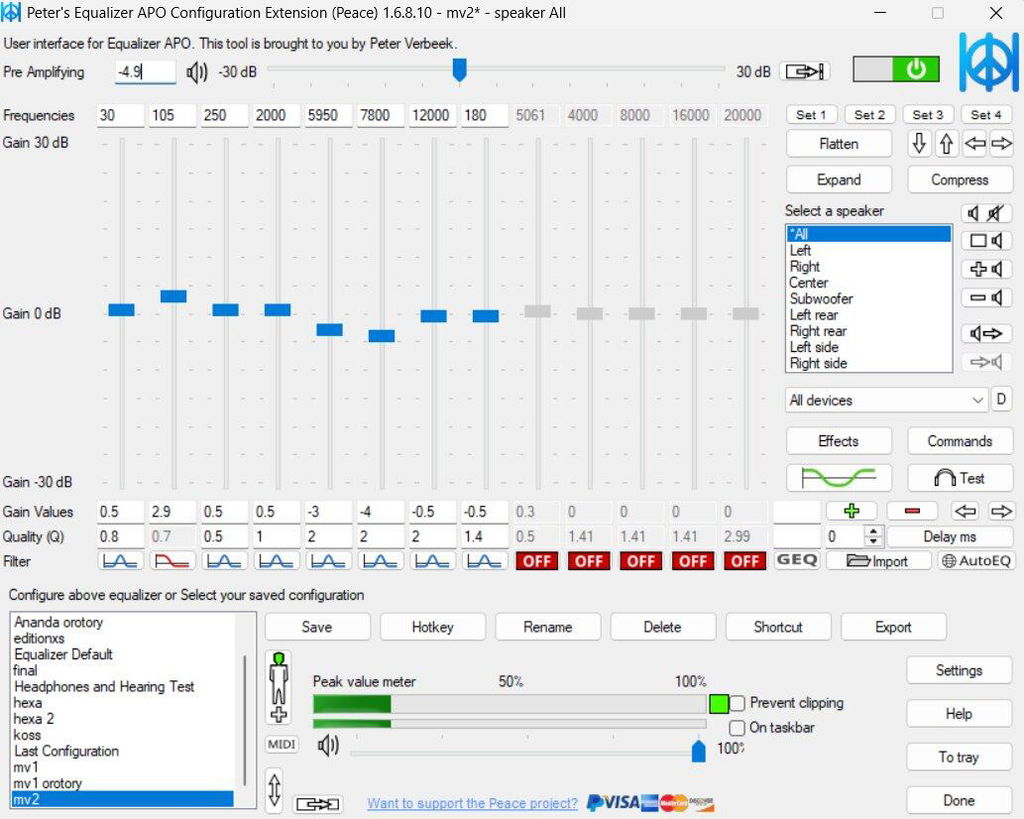
Task: Click the person-shaped profile icon
Action: (279, 687)
